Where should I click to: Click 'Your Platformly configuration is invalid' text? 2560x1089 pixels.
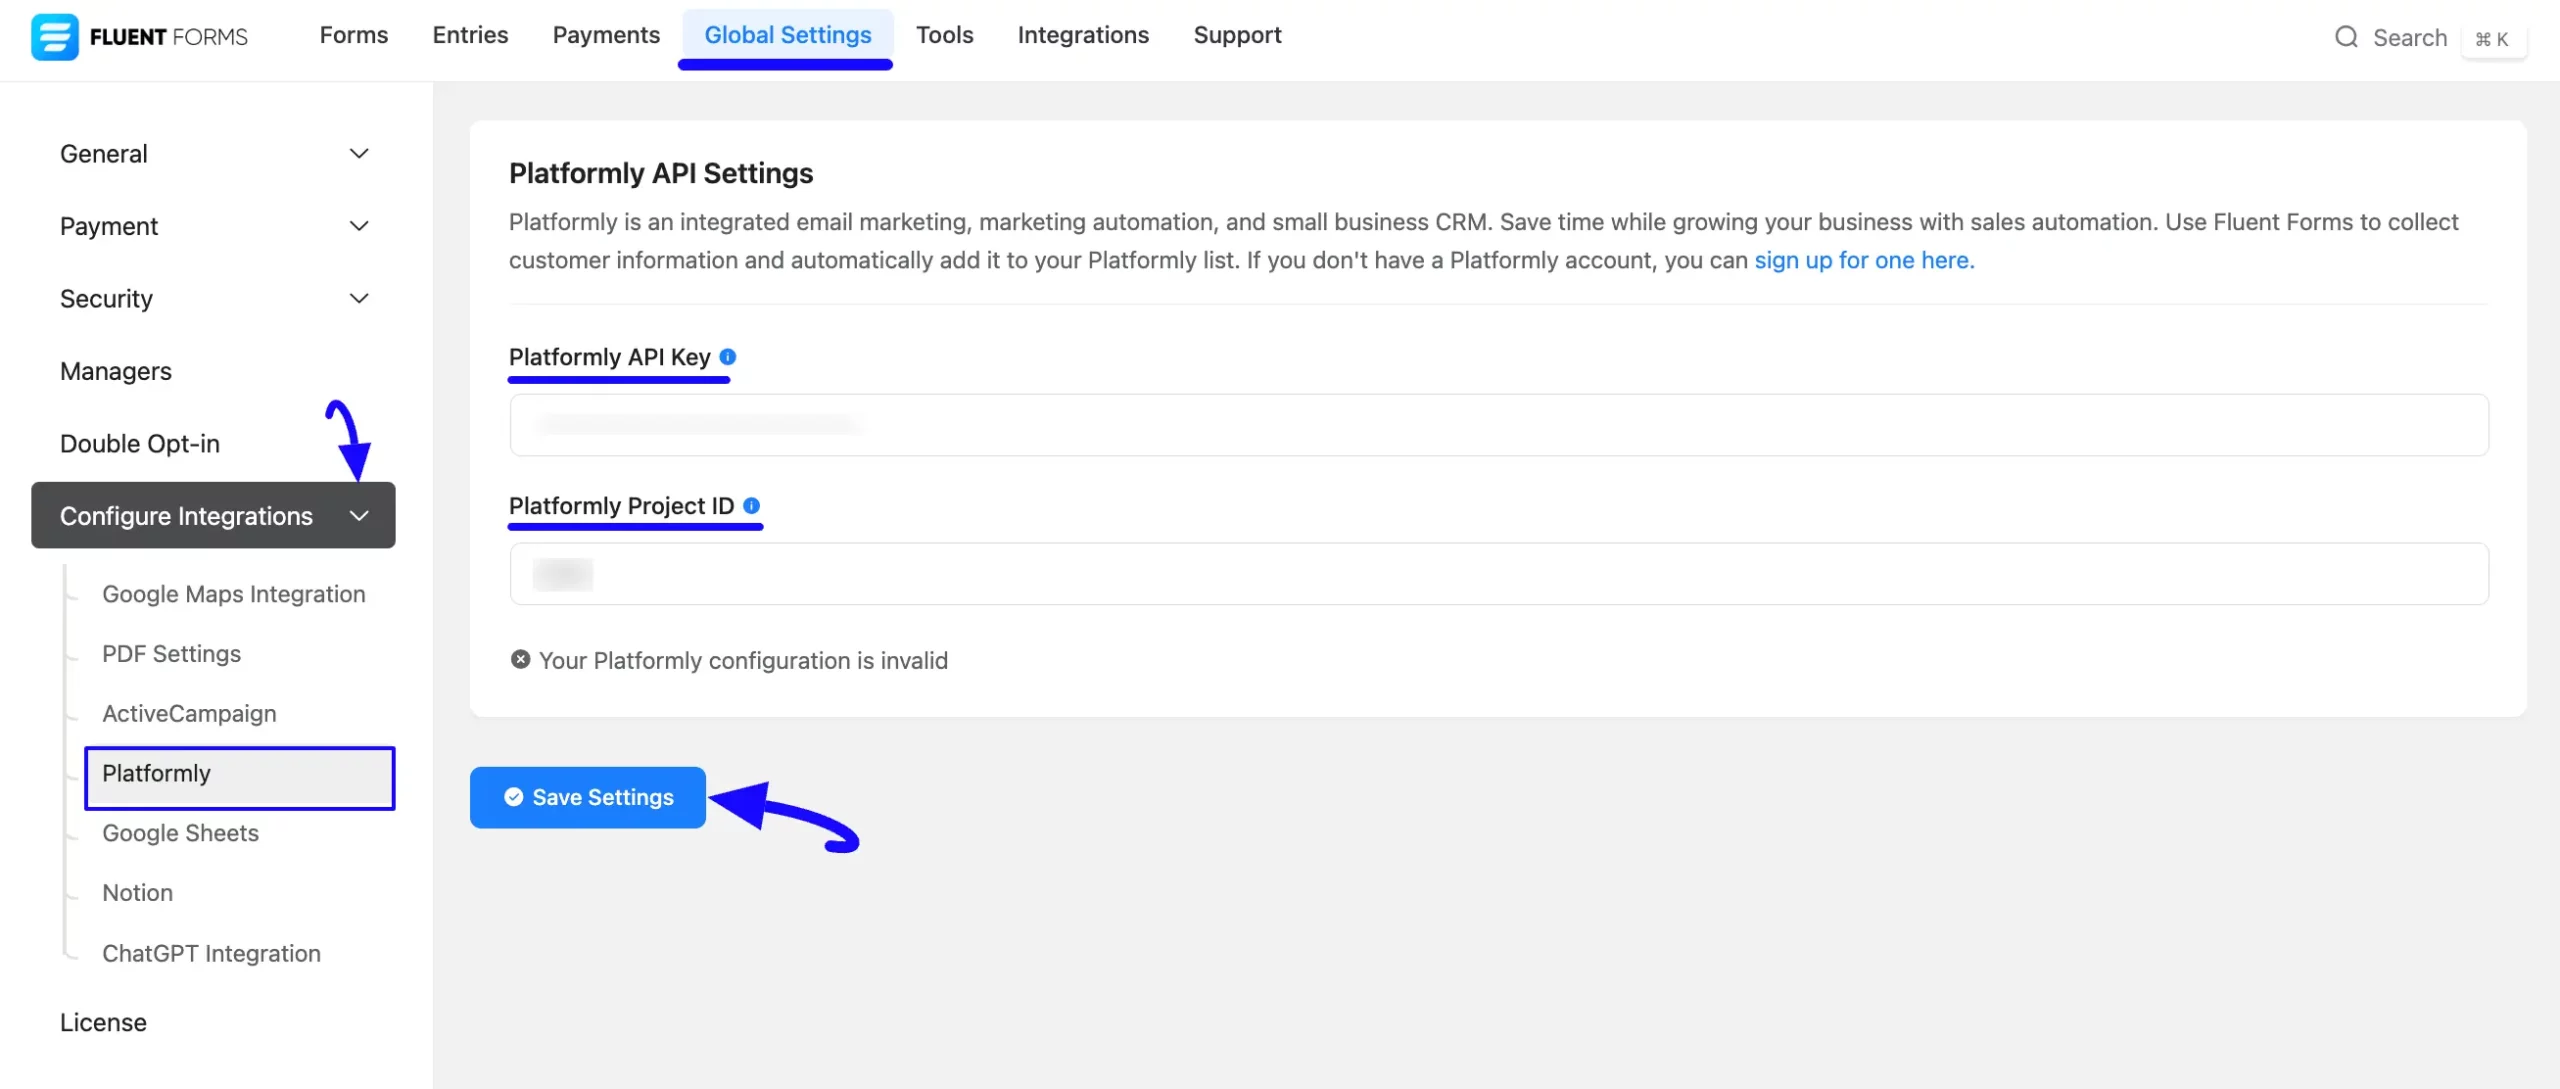(743, 661)
